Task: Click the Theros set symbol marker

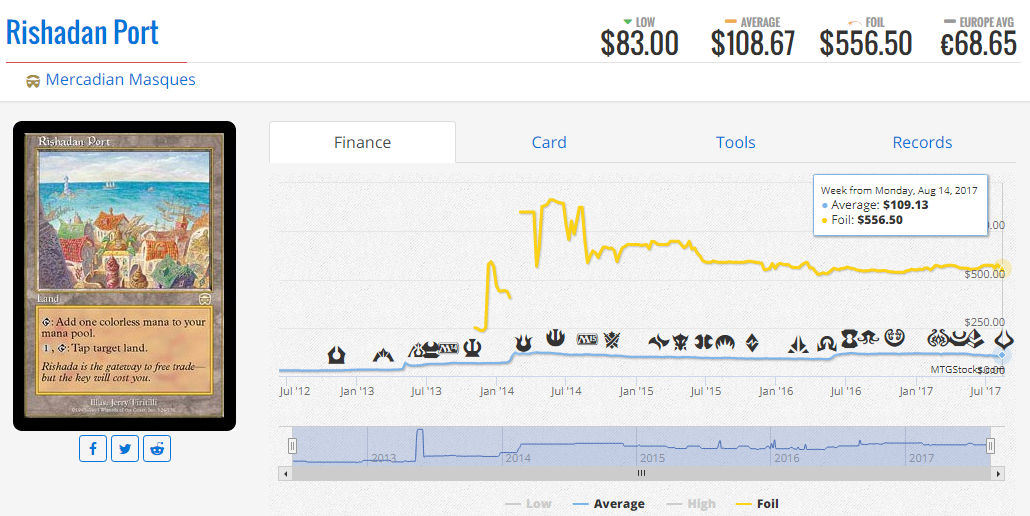Action: click(472, 347)
